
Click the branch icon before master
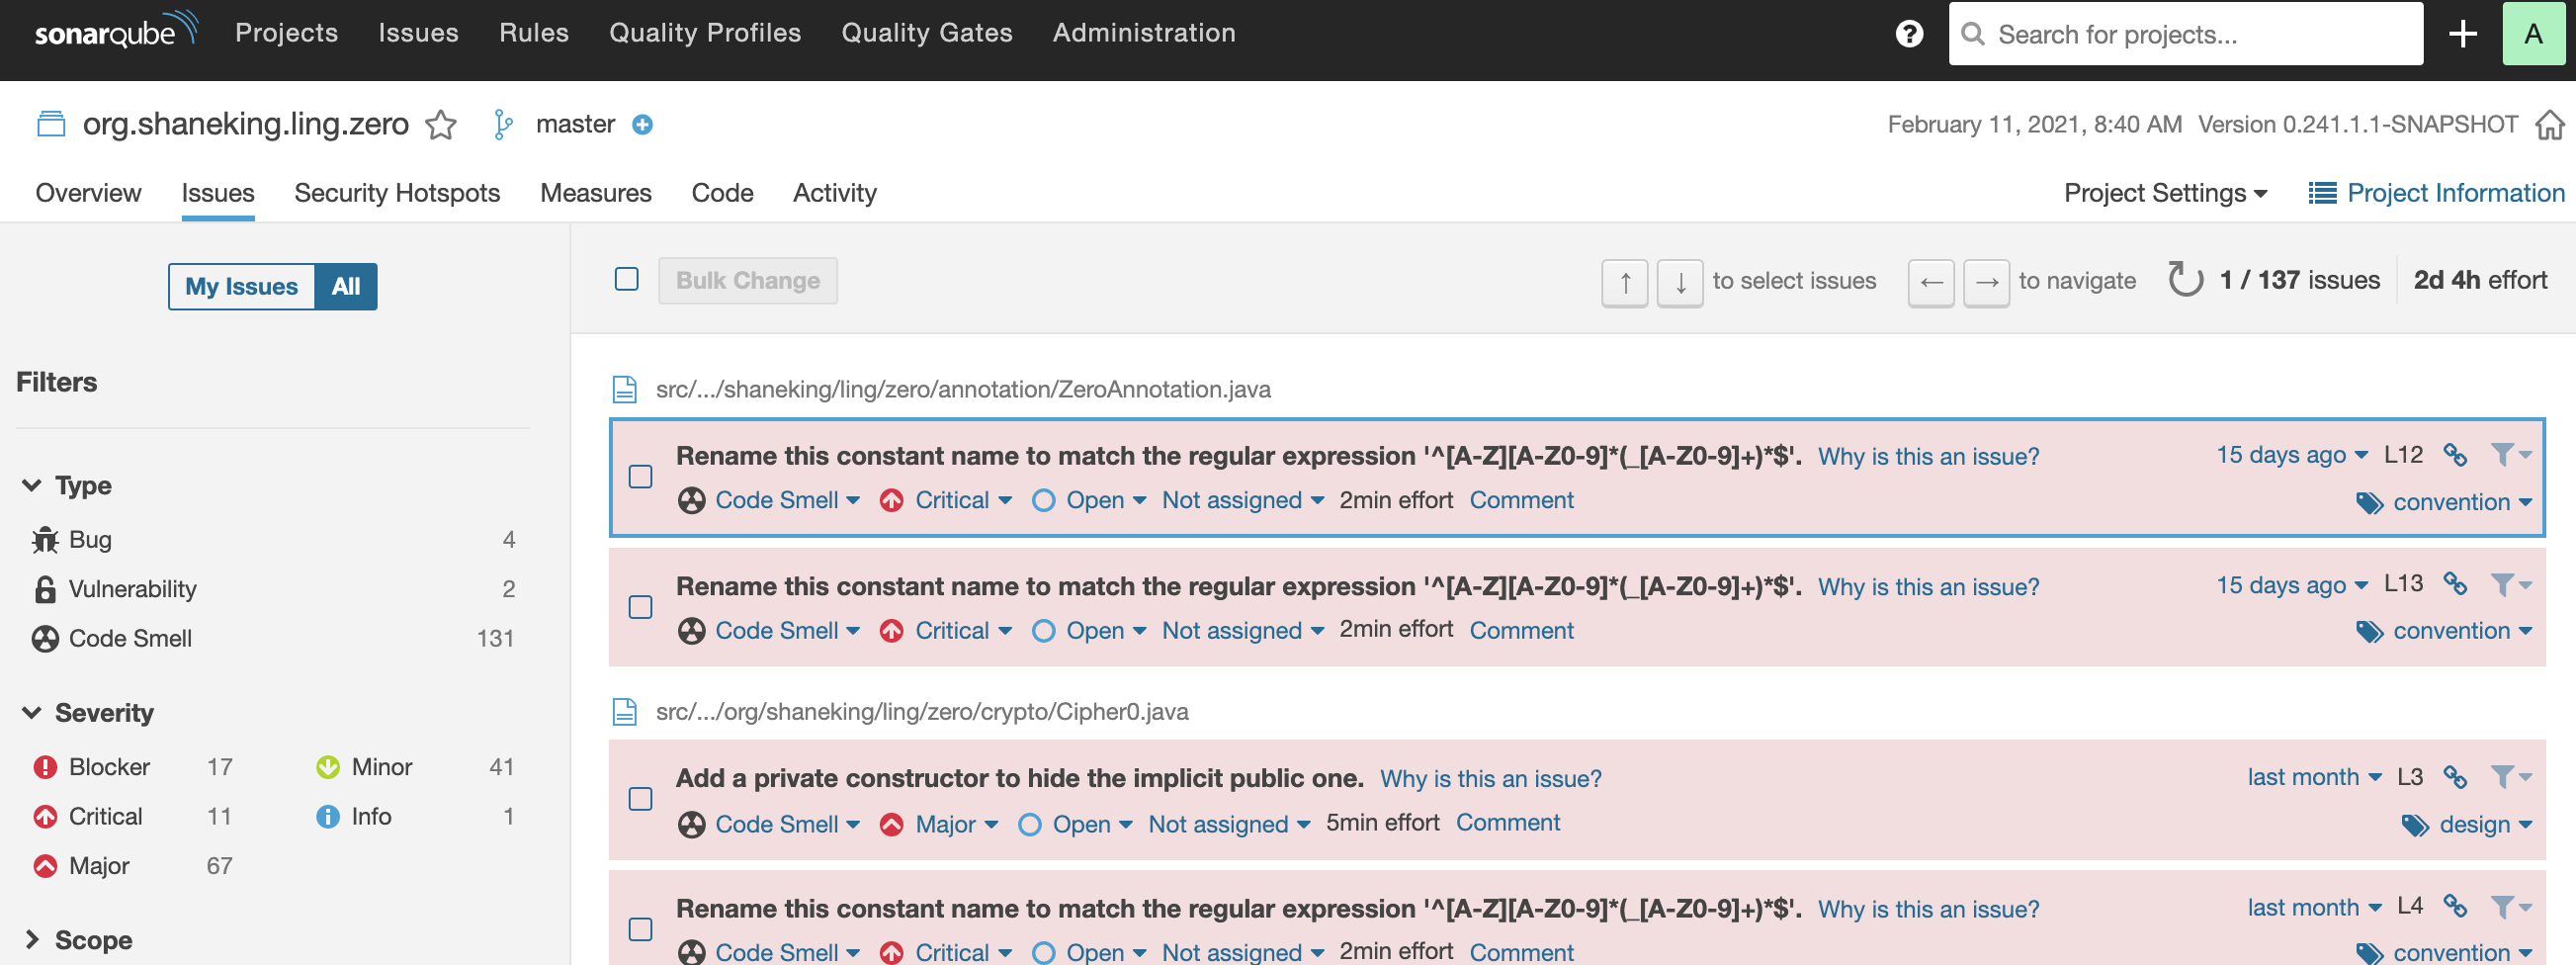503,124
